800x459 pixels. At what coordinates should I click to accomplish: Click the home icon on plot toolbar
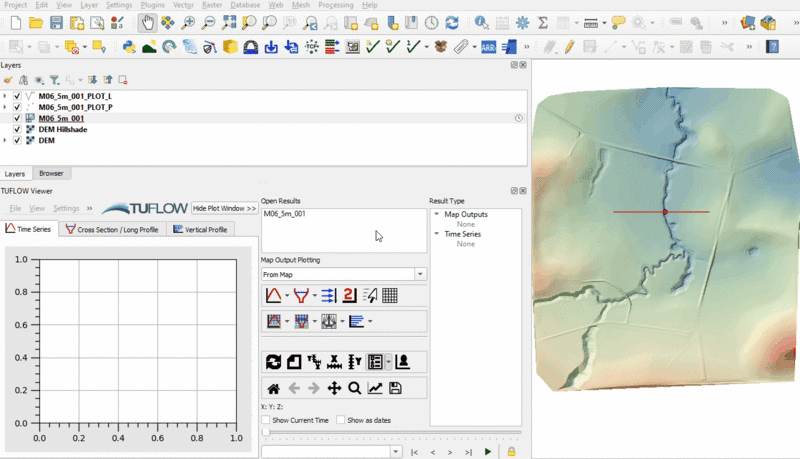[273, 388]
